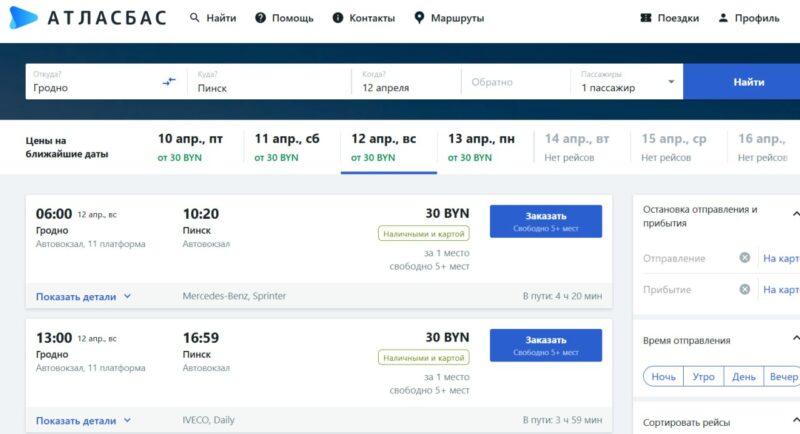Clear the Прибытие stop field
This screenshot has width=800, height=434.
(744, 290)
